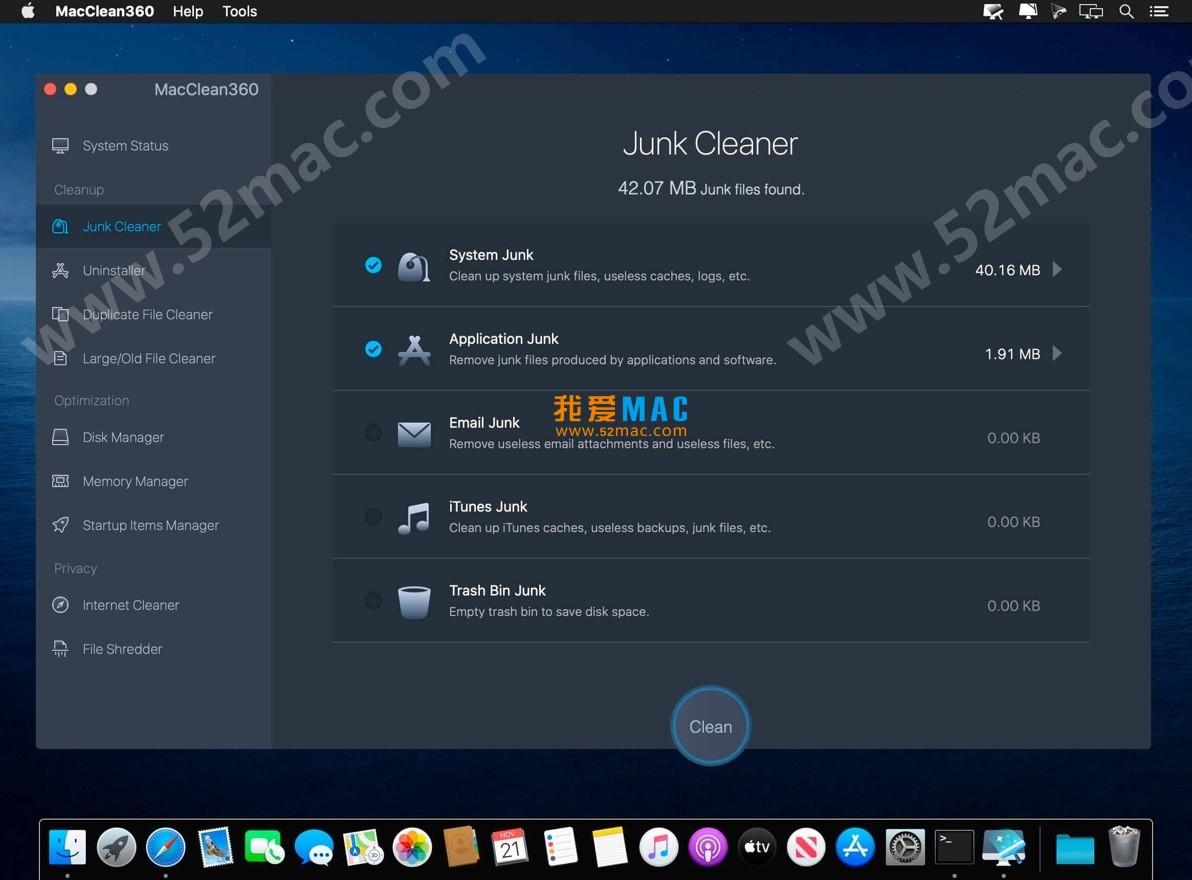This screenshot has width=1192, height=880.
Task: Open Trash from the Dock
Action: coord(1124,847)
